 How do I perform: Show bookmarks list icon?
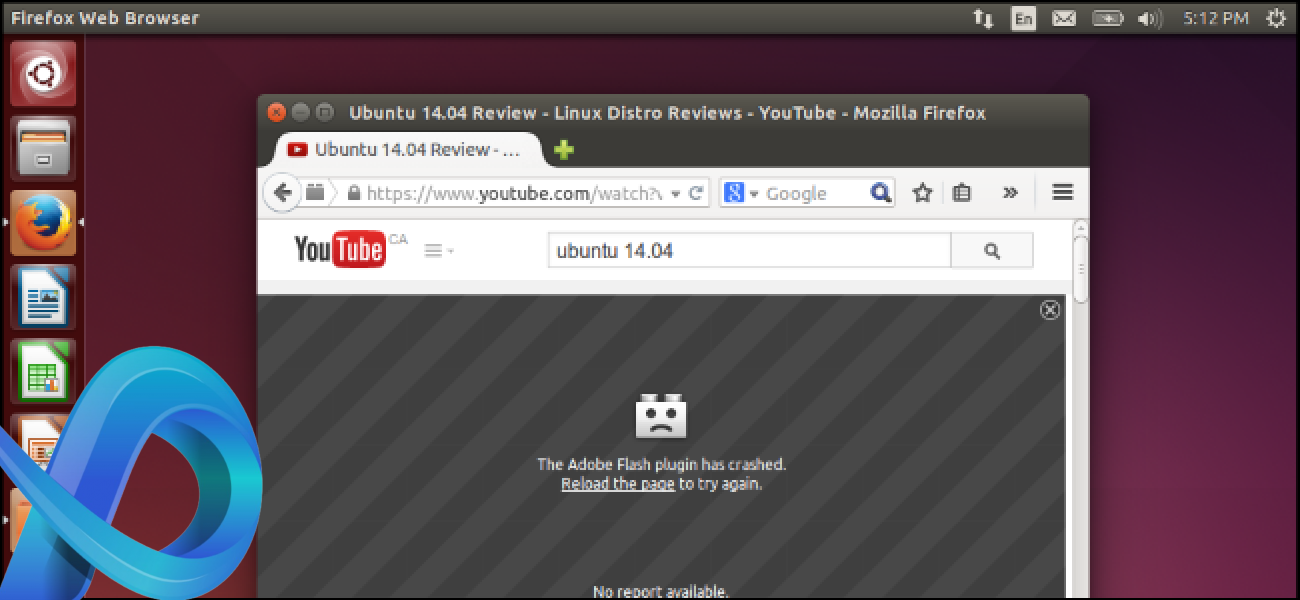tap(962, 193)
